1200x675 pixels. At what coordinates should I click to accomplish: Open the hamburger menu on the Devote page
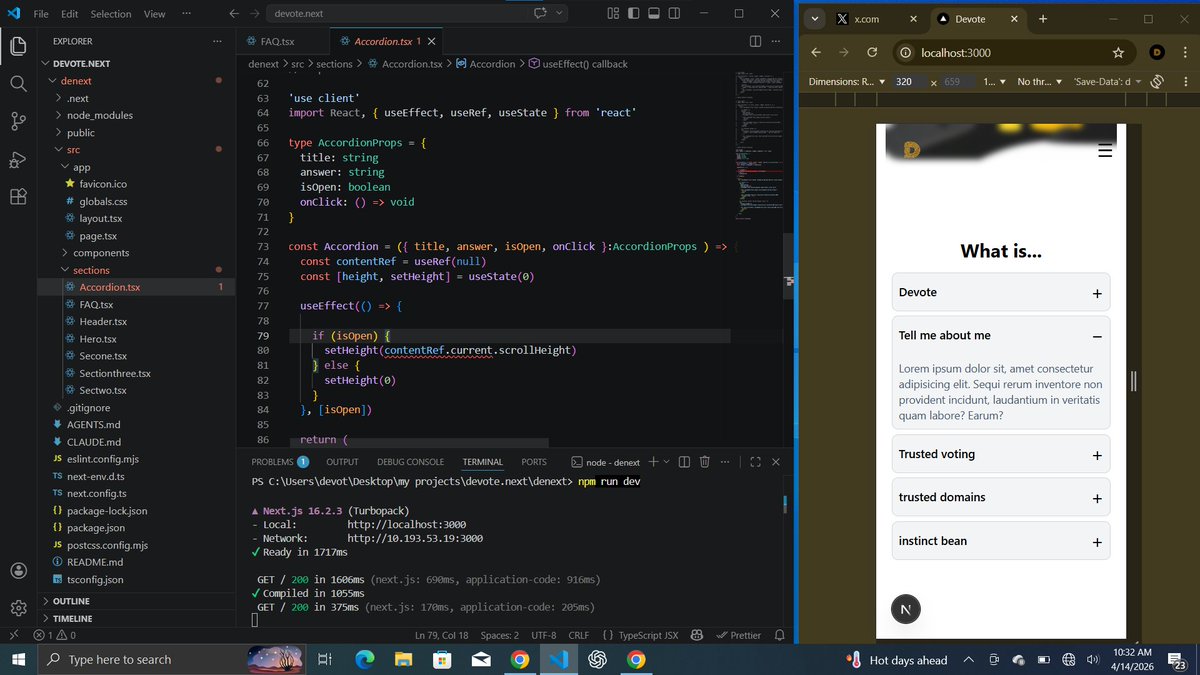pyautogui.click(x=1105, y=151)
